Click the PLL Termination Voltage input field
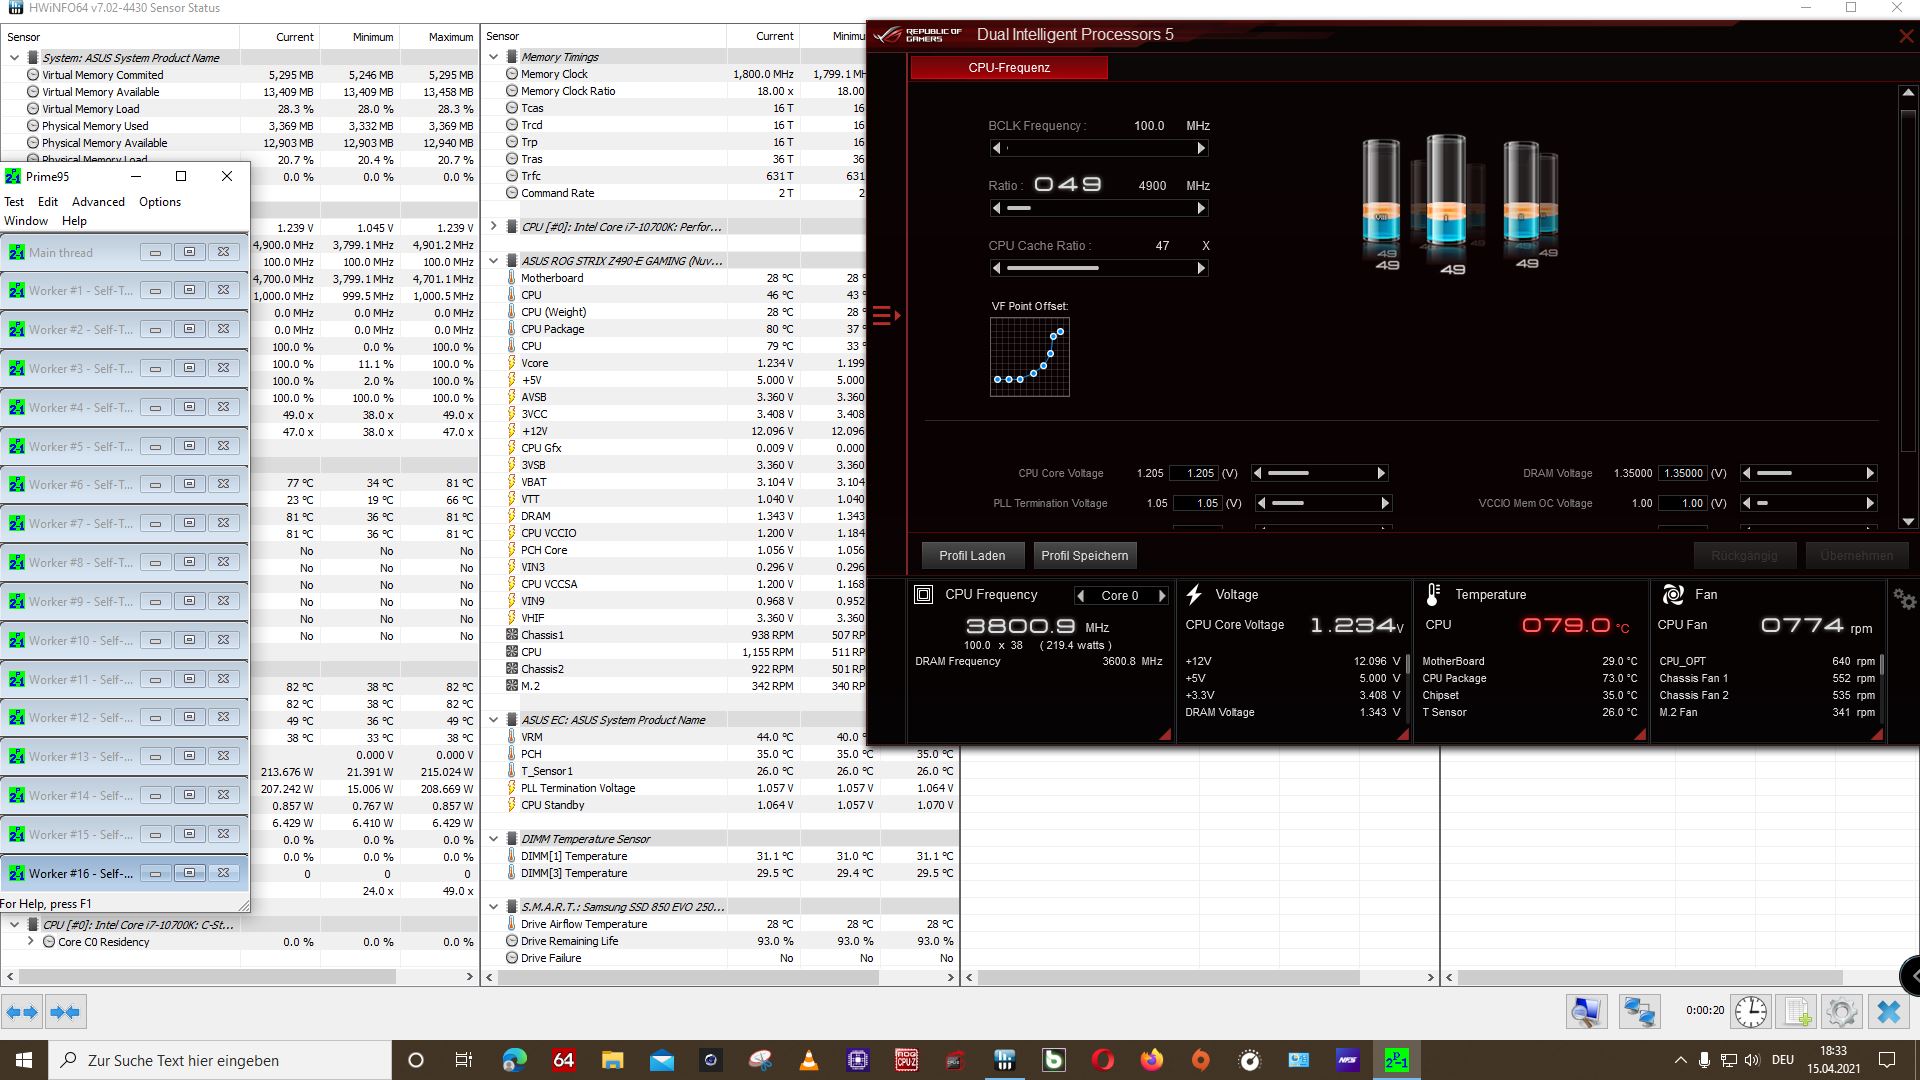 1197,504
